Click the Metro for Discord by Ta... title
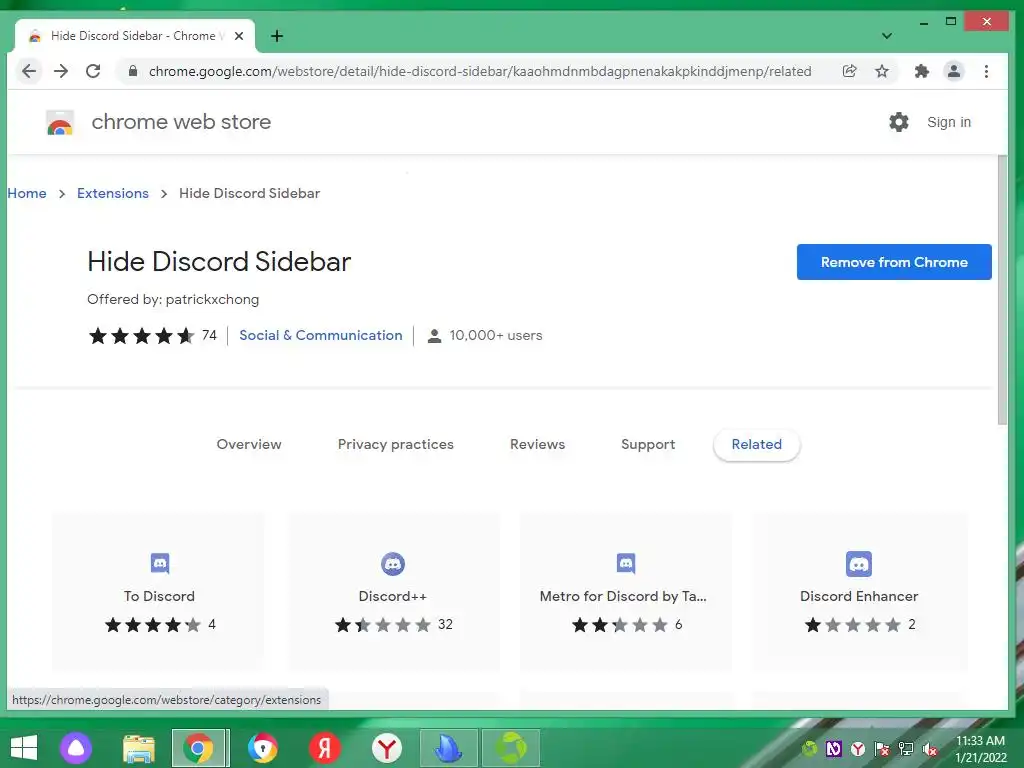The width and height of the screenshot is (1024, 768). (623, 596)
